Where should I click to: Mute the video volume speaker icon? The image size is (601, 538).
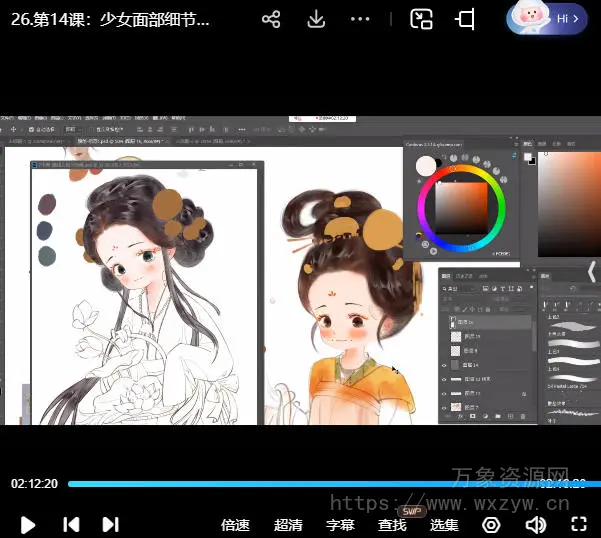coord(536,524)
